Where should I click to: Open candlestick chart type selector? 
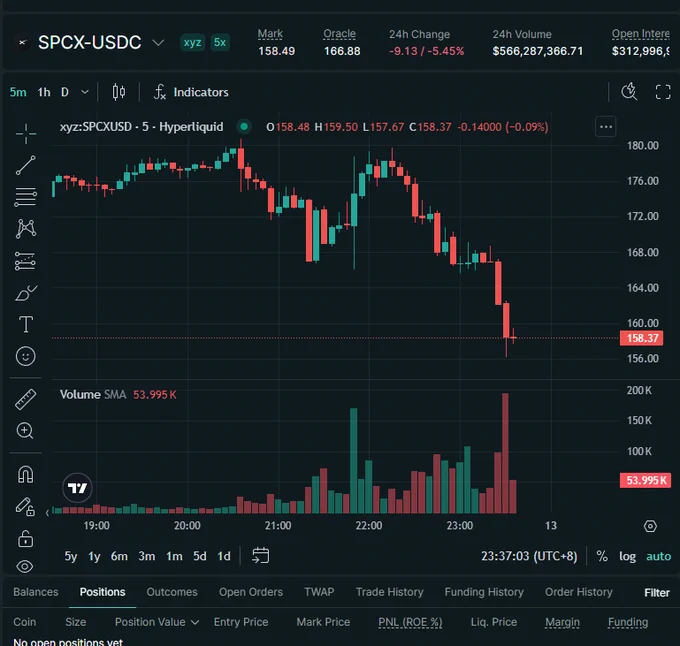(x=119, y=92)
